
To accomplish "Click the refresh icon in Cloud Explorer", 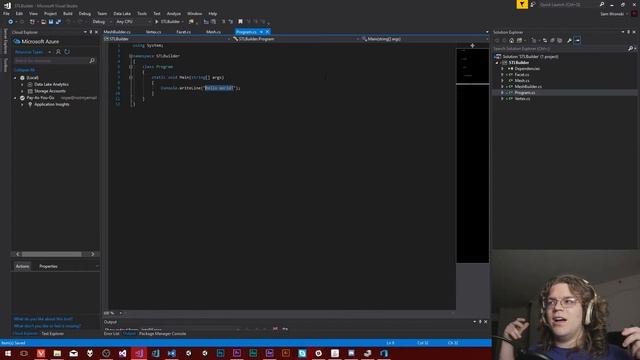I will click(x=67, y=52).
